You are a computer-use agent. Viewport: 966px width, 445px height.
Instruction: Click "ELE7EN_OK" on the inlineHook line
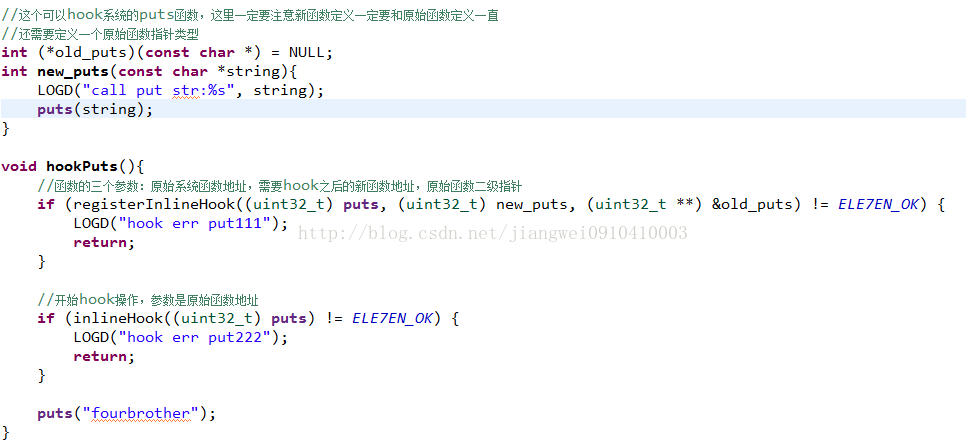tap(392, 319)
